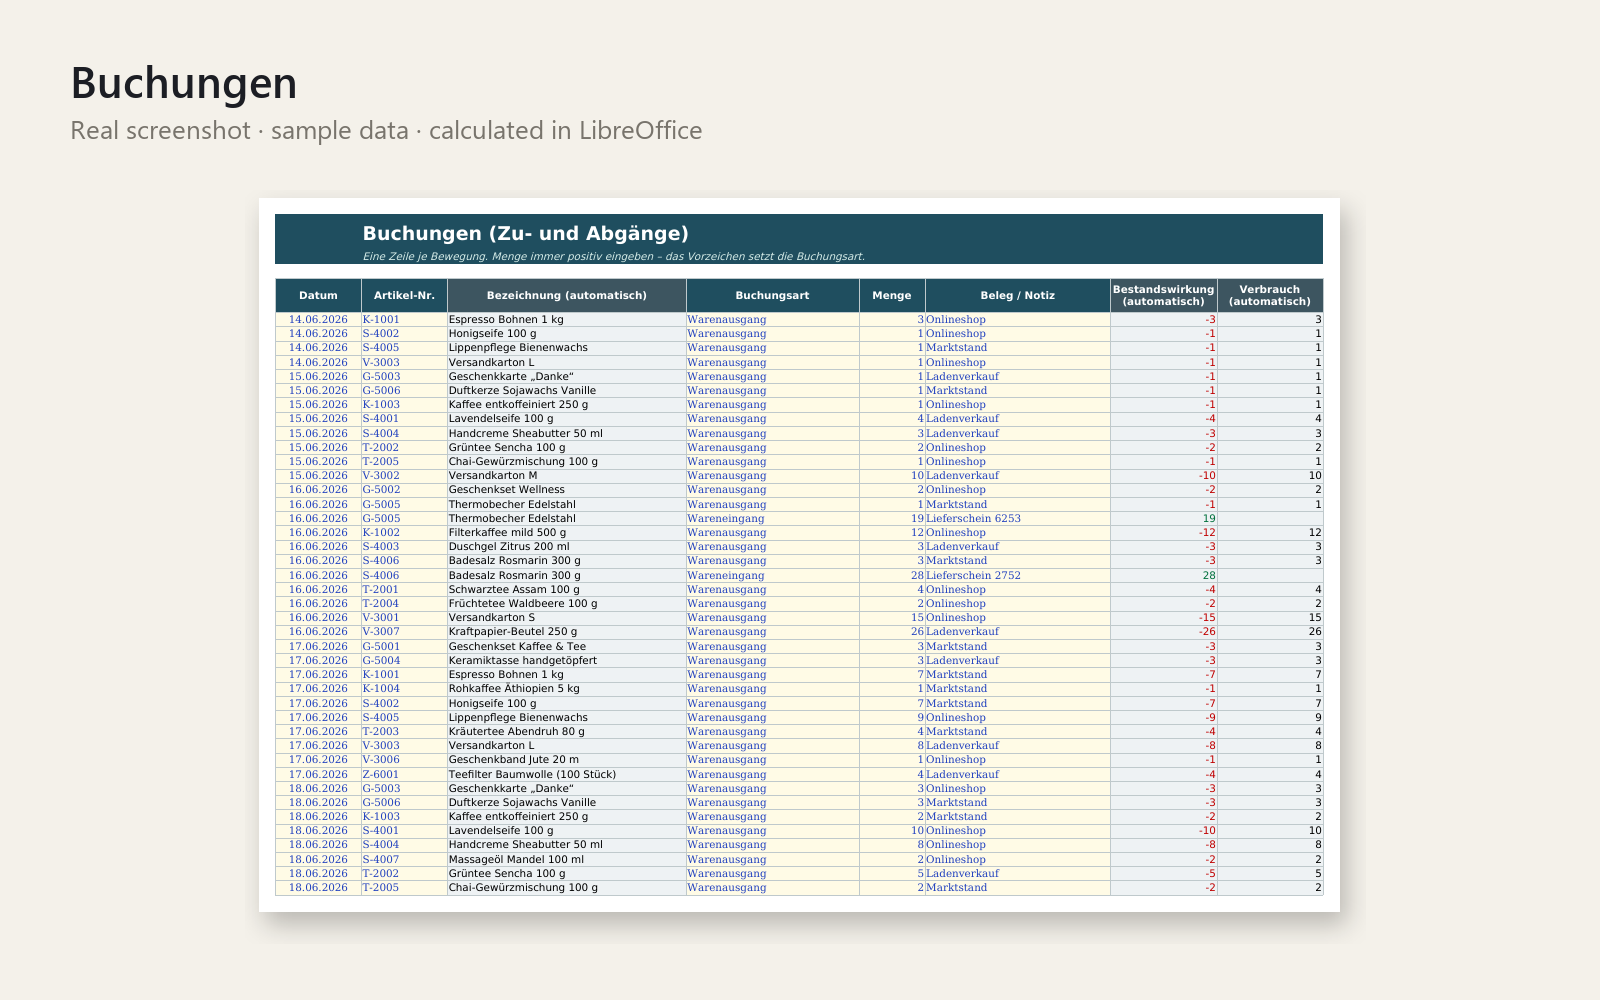Click the 'Massageöl Mandel 100 ml' cell

pyautogui.click(x=566, y=859)
